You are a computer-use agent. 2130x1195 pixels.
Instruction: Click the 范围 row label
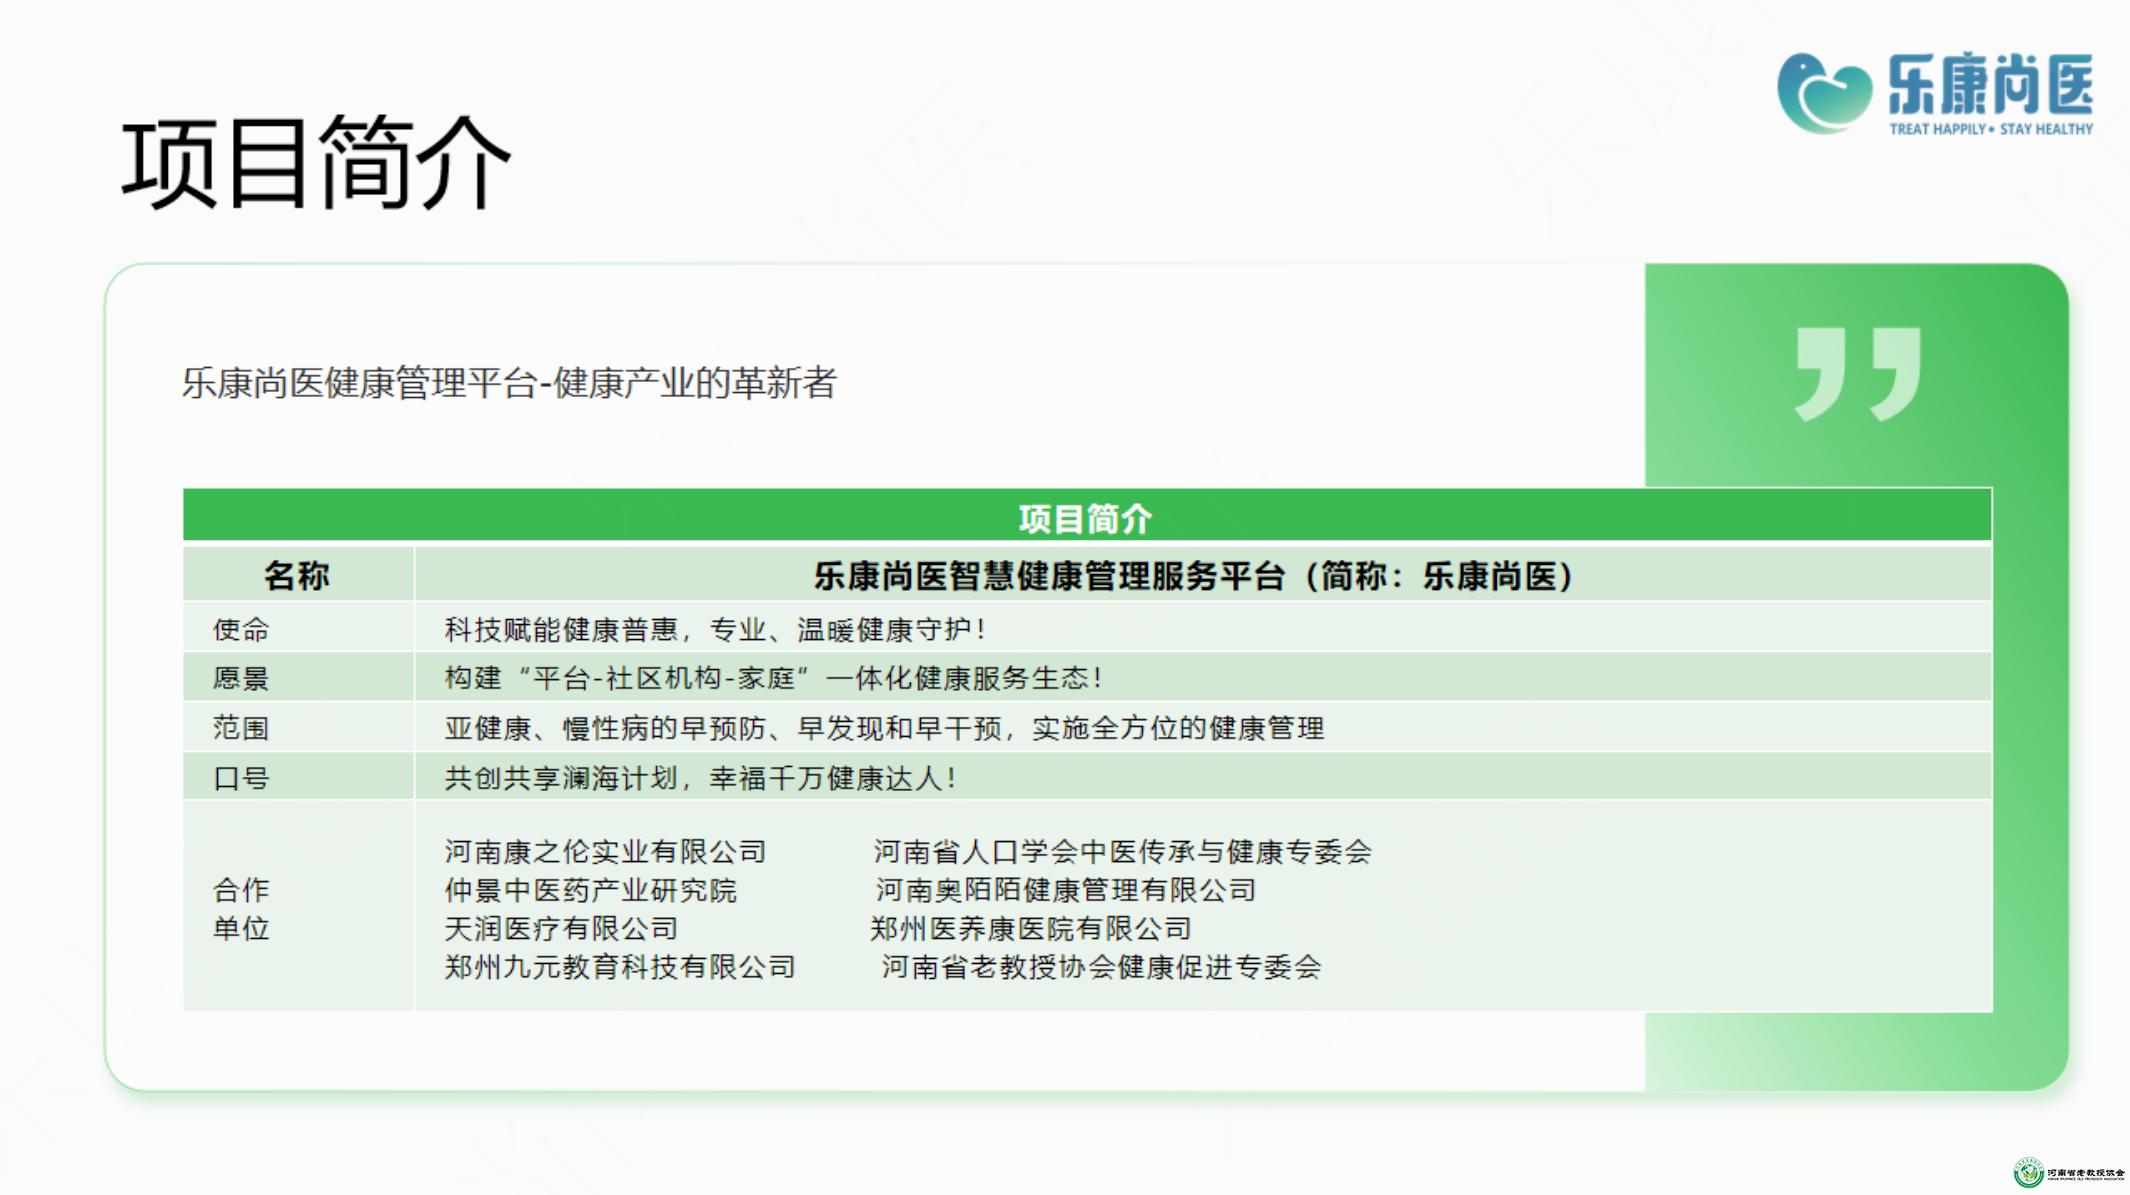click(x=241, y=728)
